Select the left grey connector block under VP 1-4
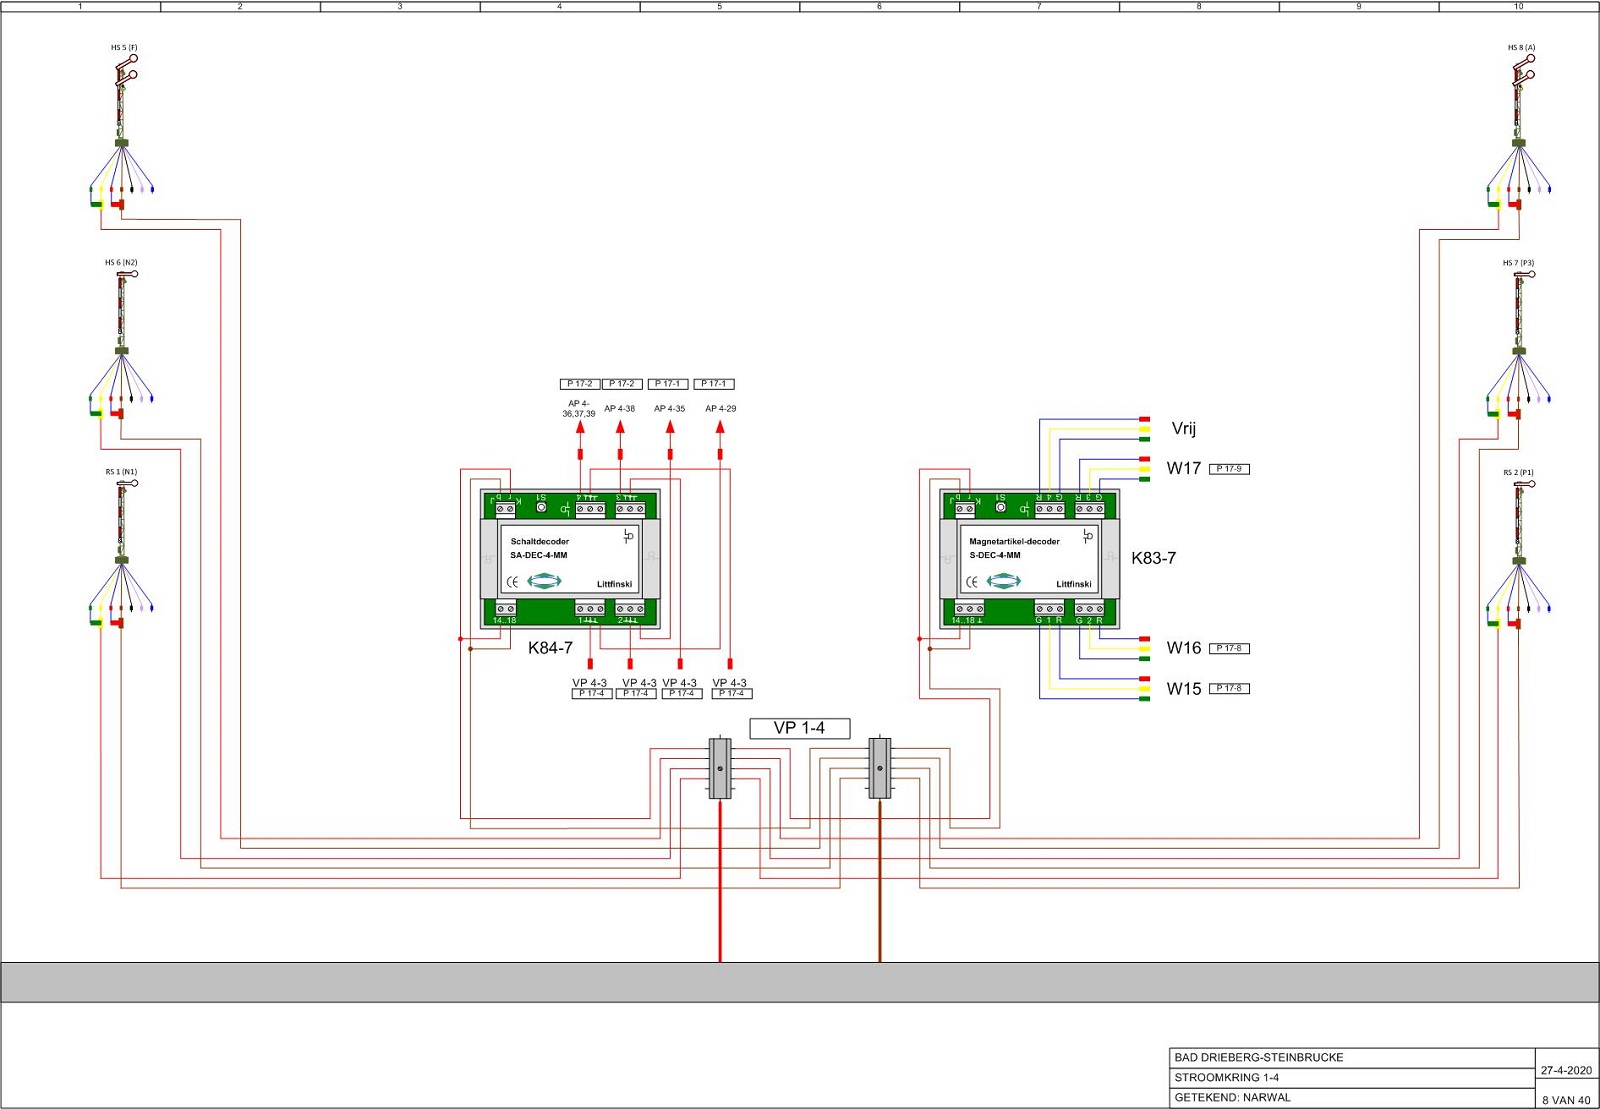 point(720,768)
